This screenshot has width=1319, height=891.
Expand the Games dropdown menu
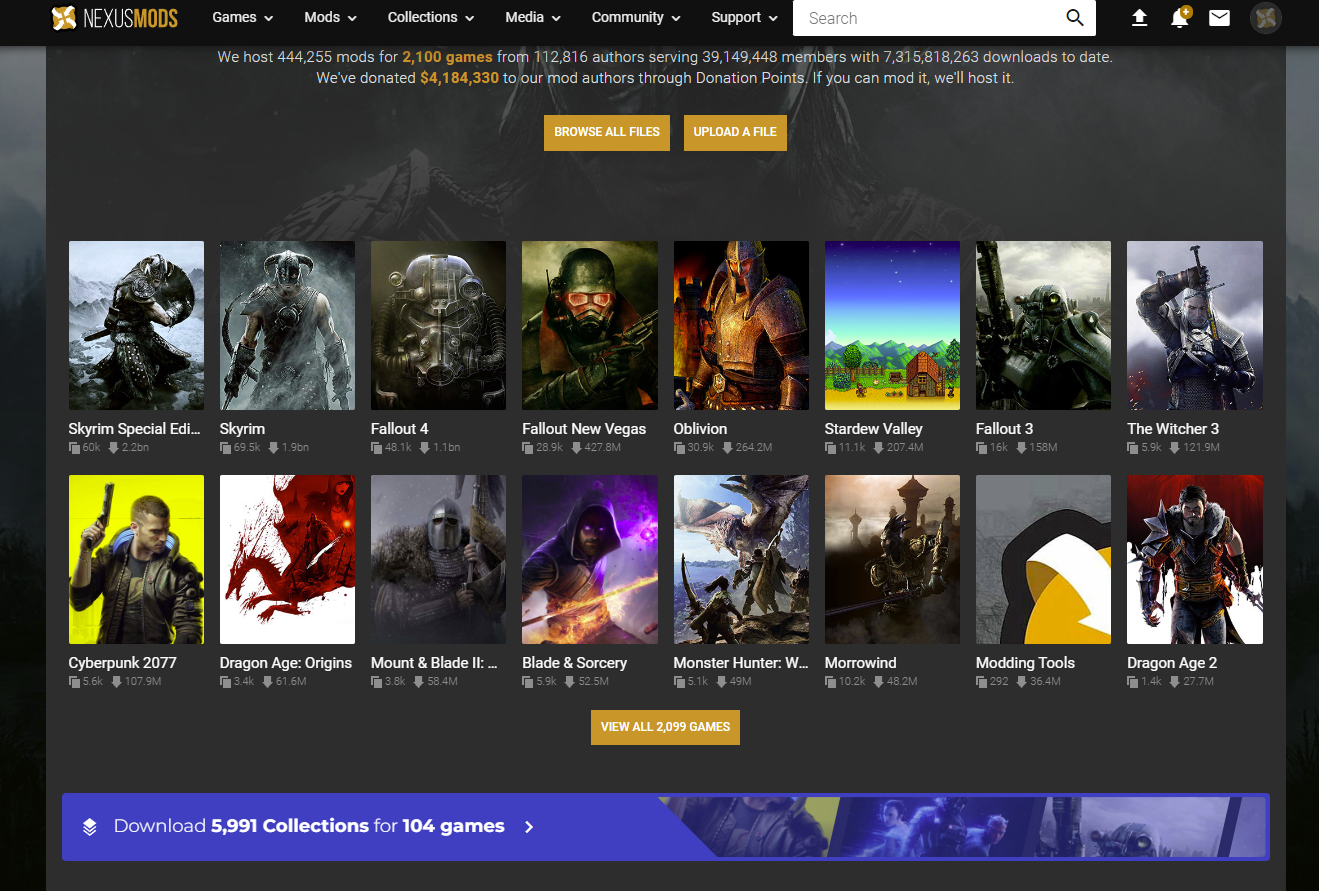[x=243, y=17]
